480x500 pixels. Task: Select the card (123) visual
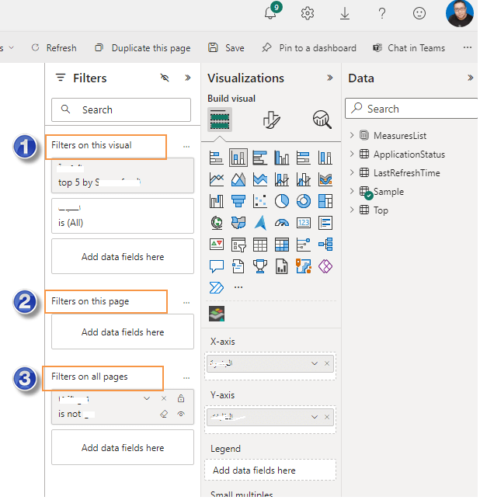click(x=303, y=223)
